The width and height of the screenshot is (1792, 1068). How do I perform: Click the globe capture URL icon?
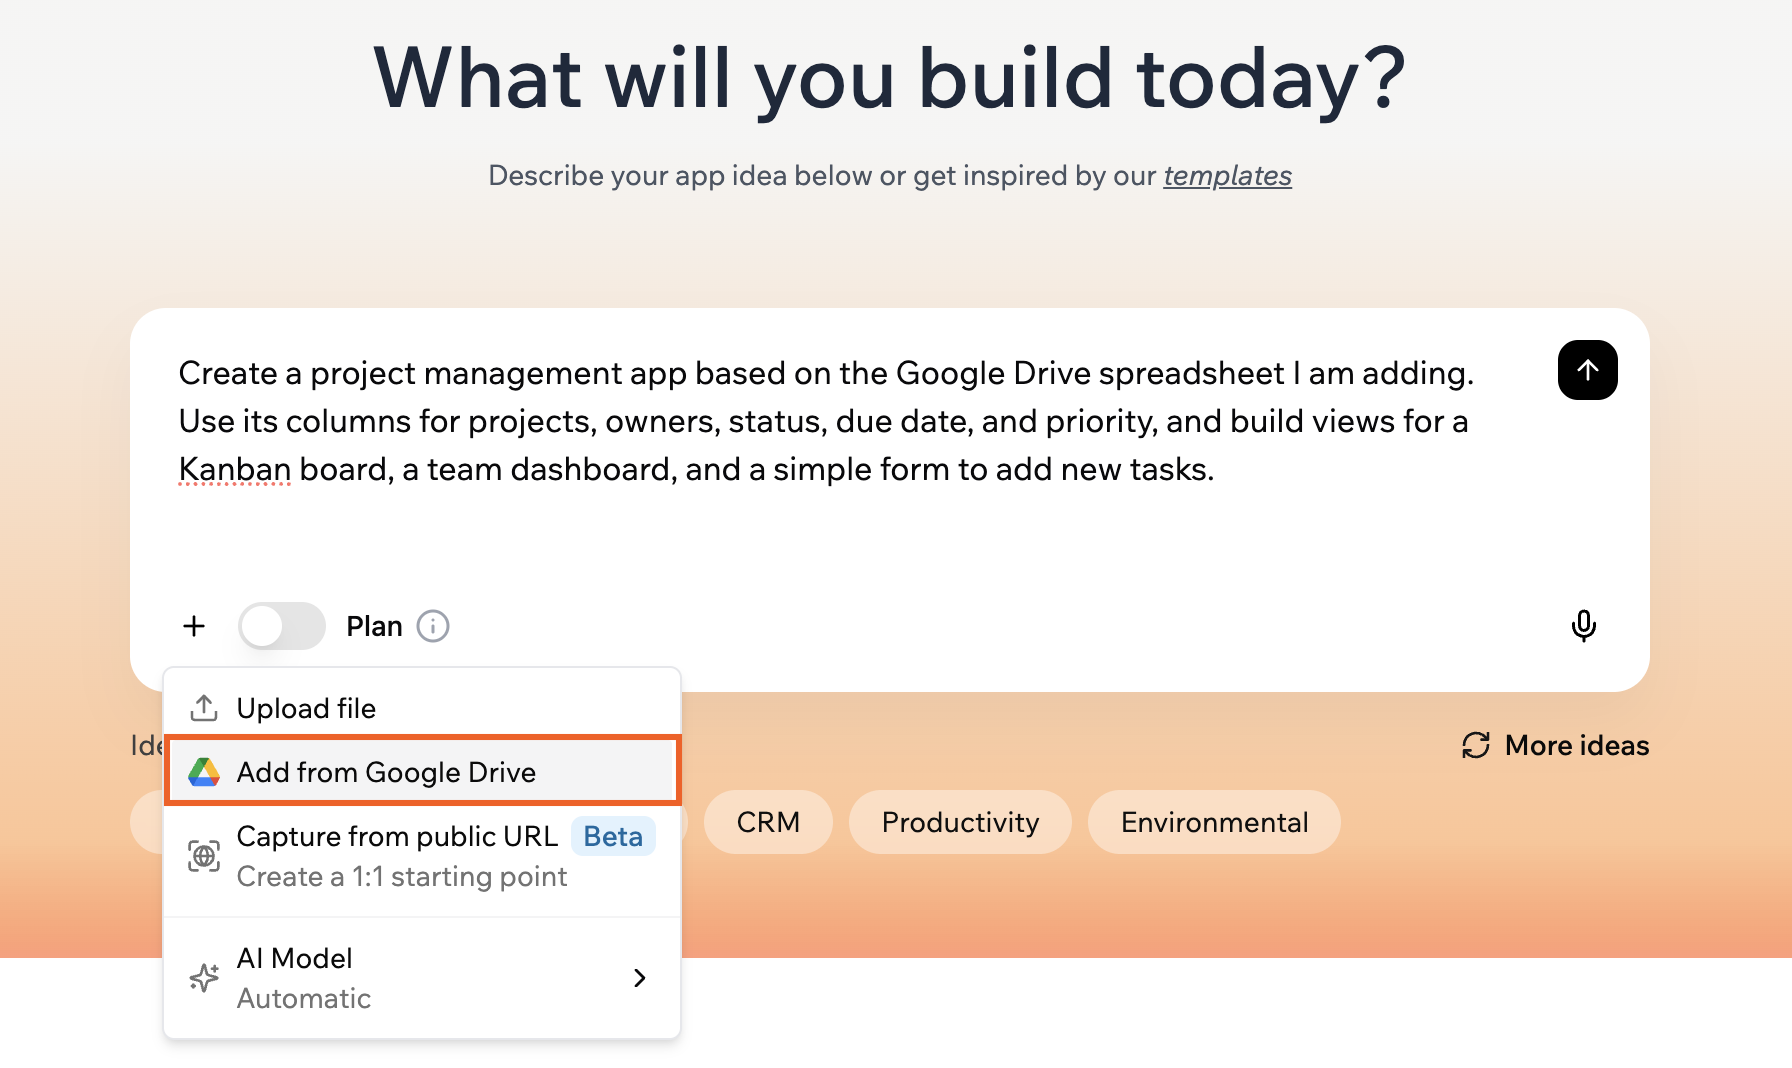pyautogui.click(x=204, y=856)
